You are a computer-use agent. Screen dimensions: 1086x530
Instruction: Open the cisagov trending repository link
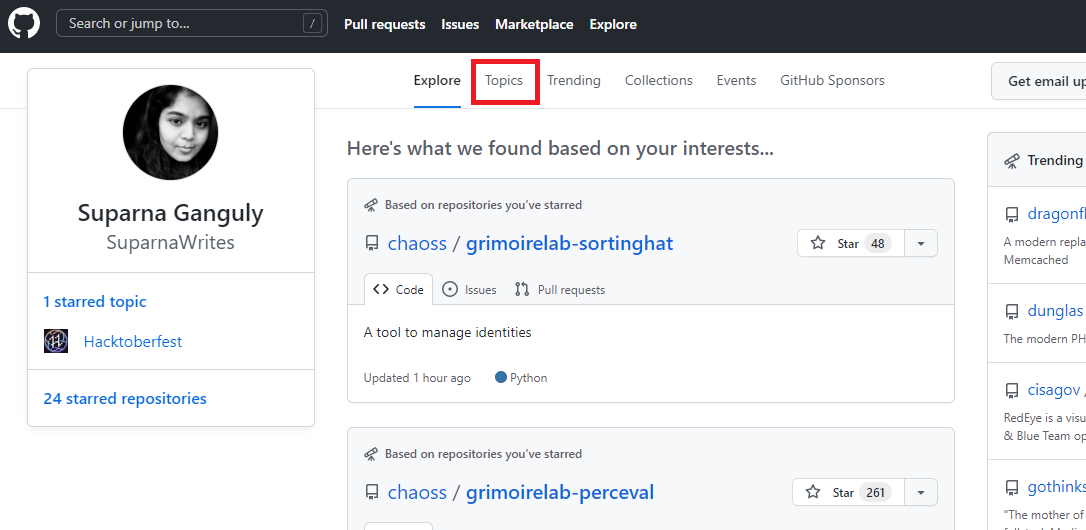click(1056, 390)
